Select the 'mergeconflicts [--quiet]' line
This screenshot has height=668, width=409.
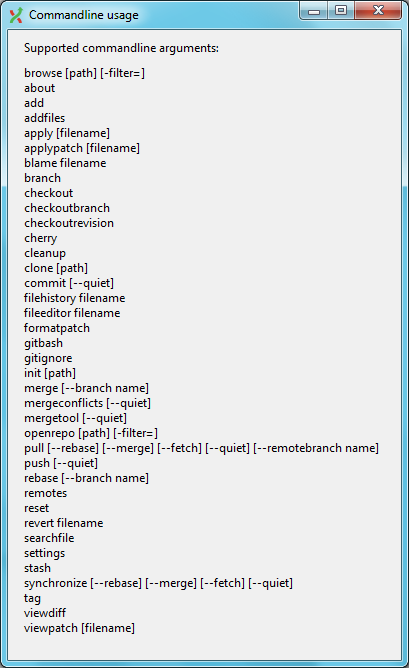click(87, 403)
